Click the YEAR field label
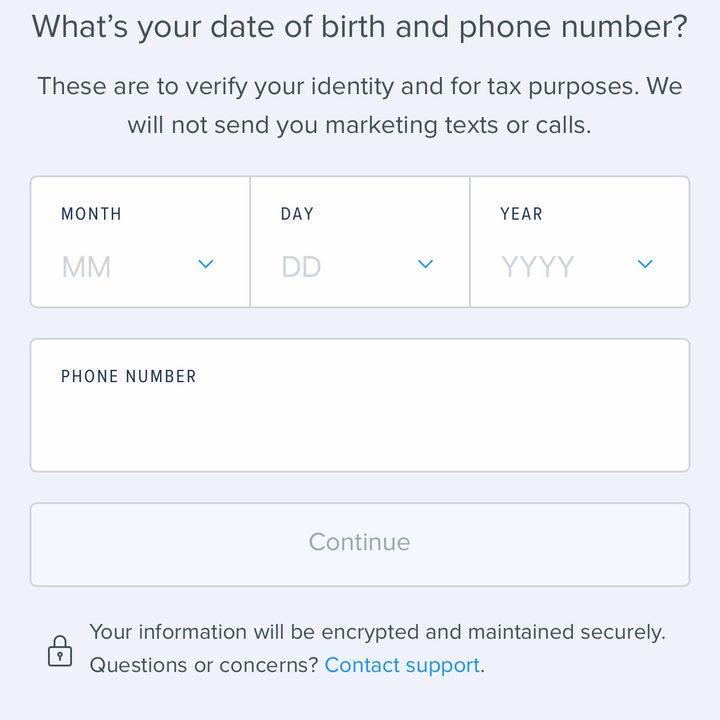This screenshot has height=720, width=720. (522, 214)
